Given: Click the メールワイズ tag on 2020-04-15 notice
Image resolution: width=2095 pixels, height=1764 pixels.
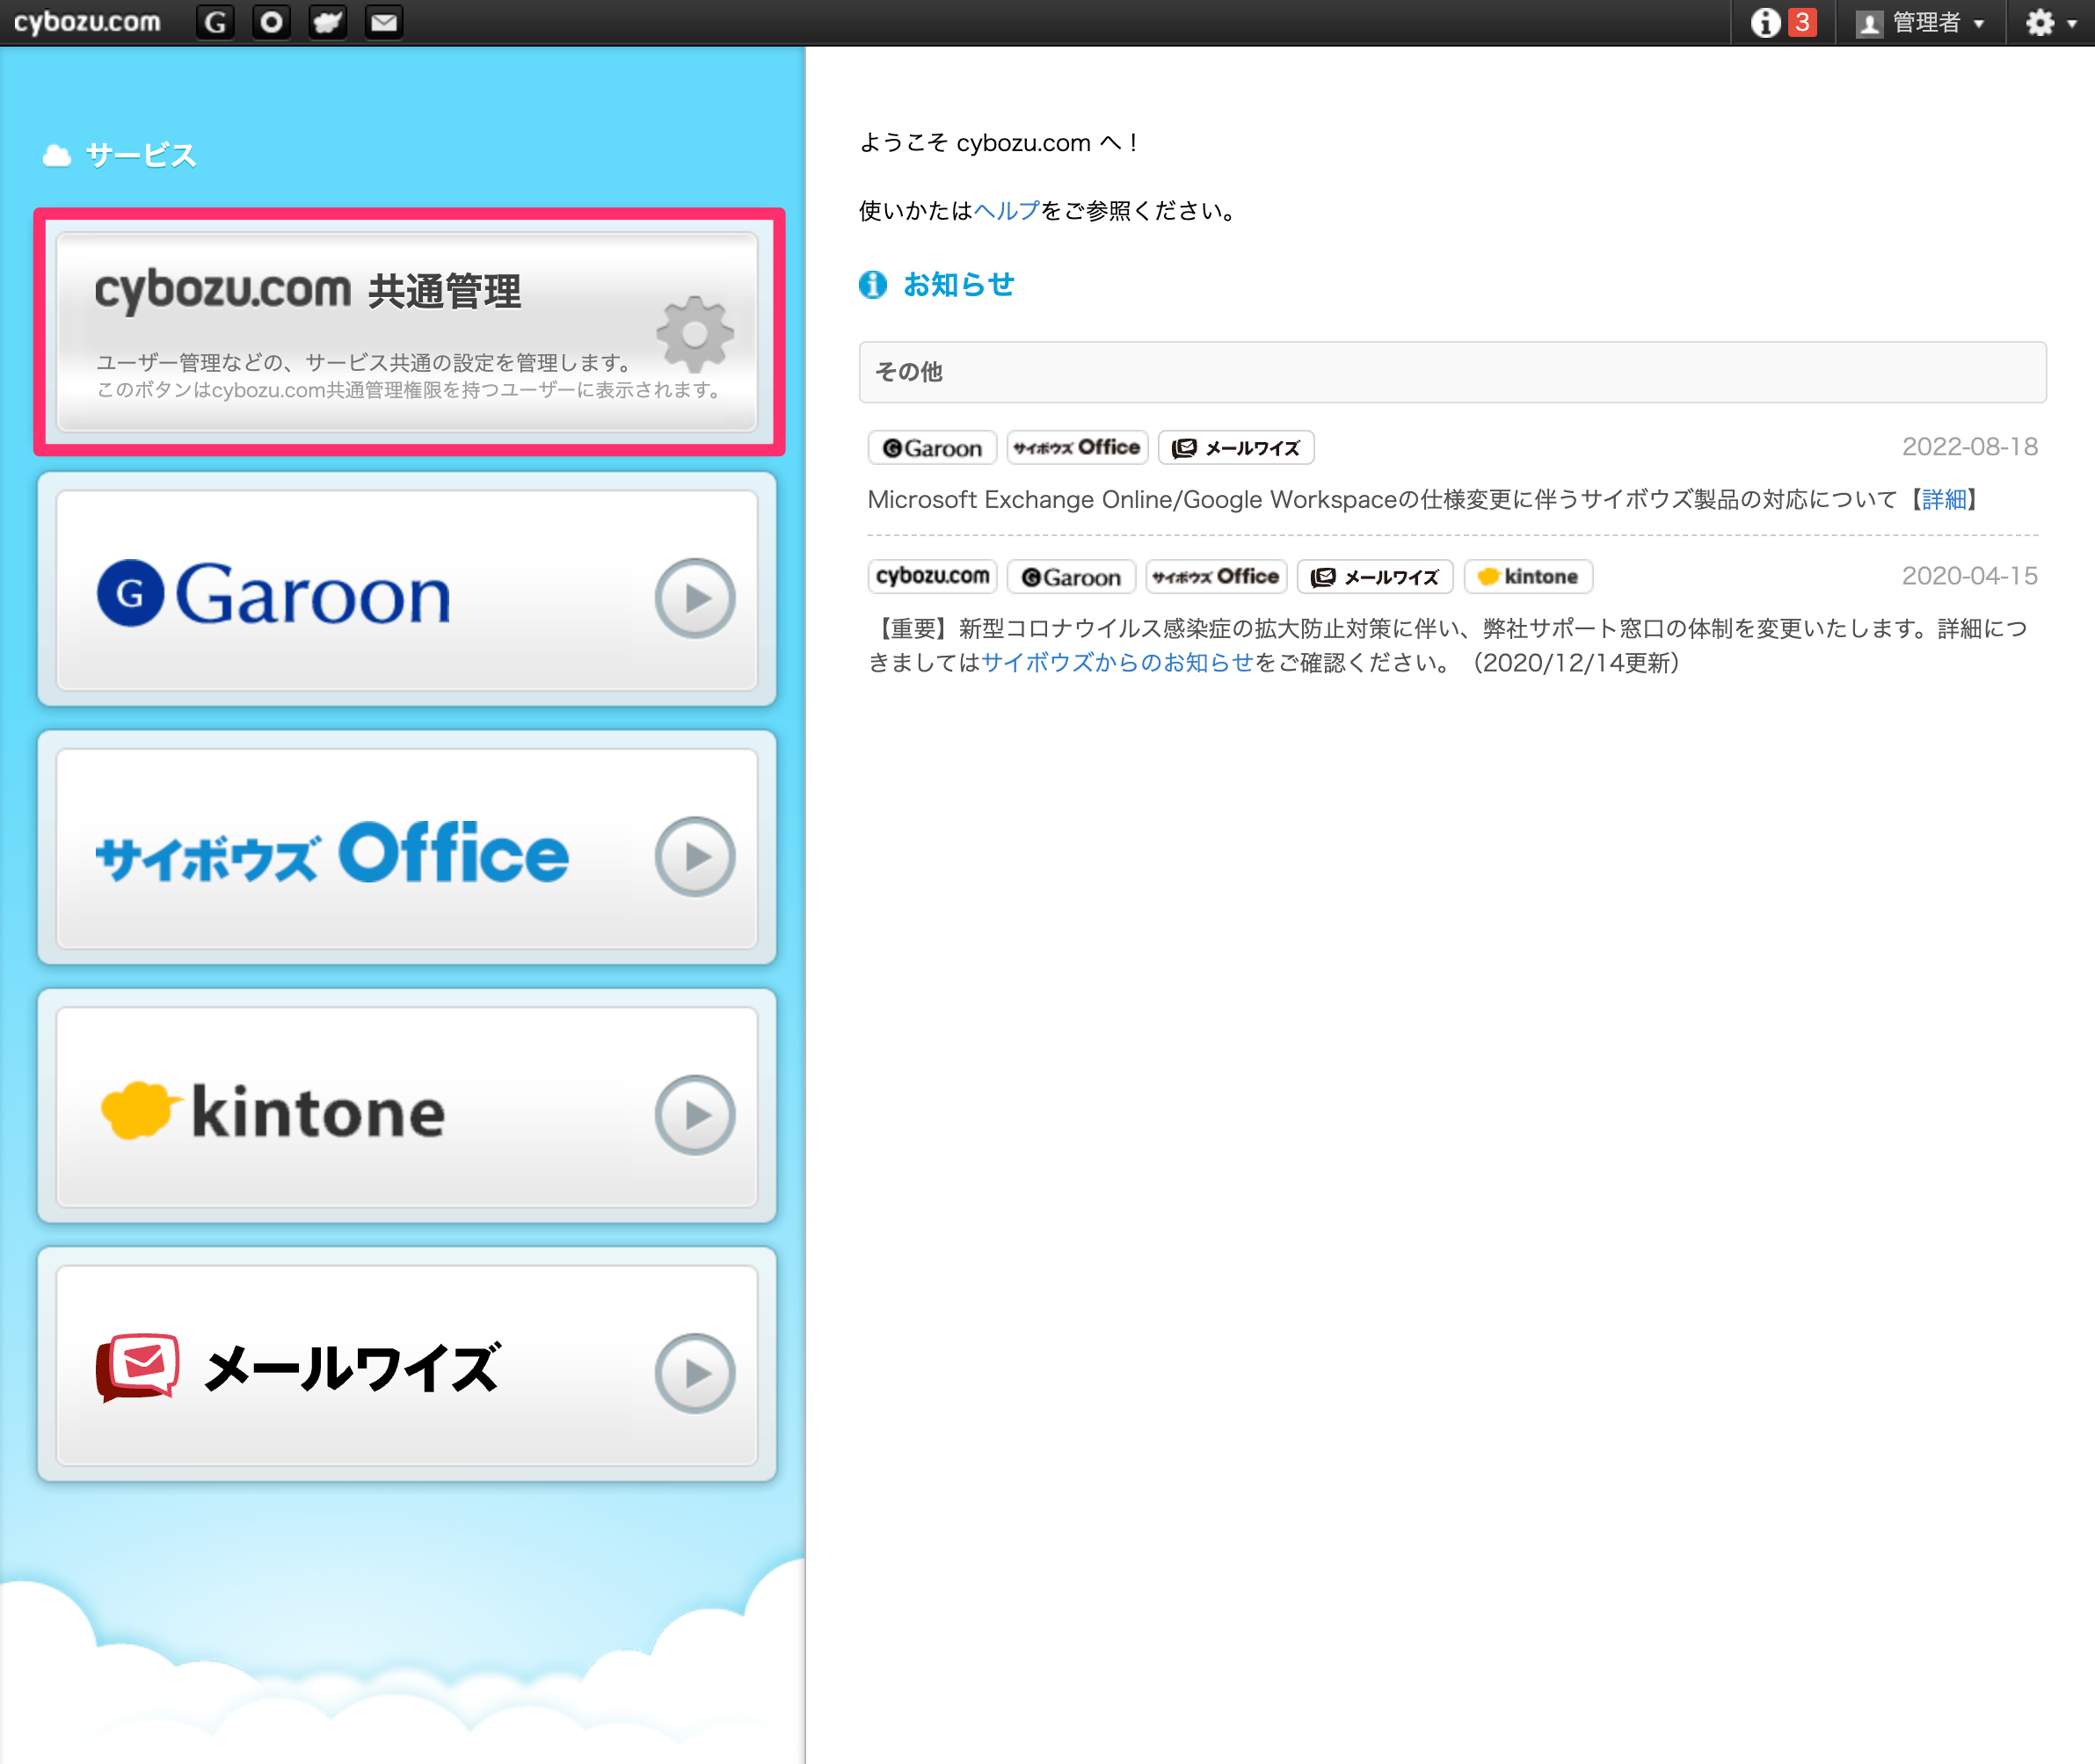Looking at the screenshot, I should click(x=1375, y=577).
